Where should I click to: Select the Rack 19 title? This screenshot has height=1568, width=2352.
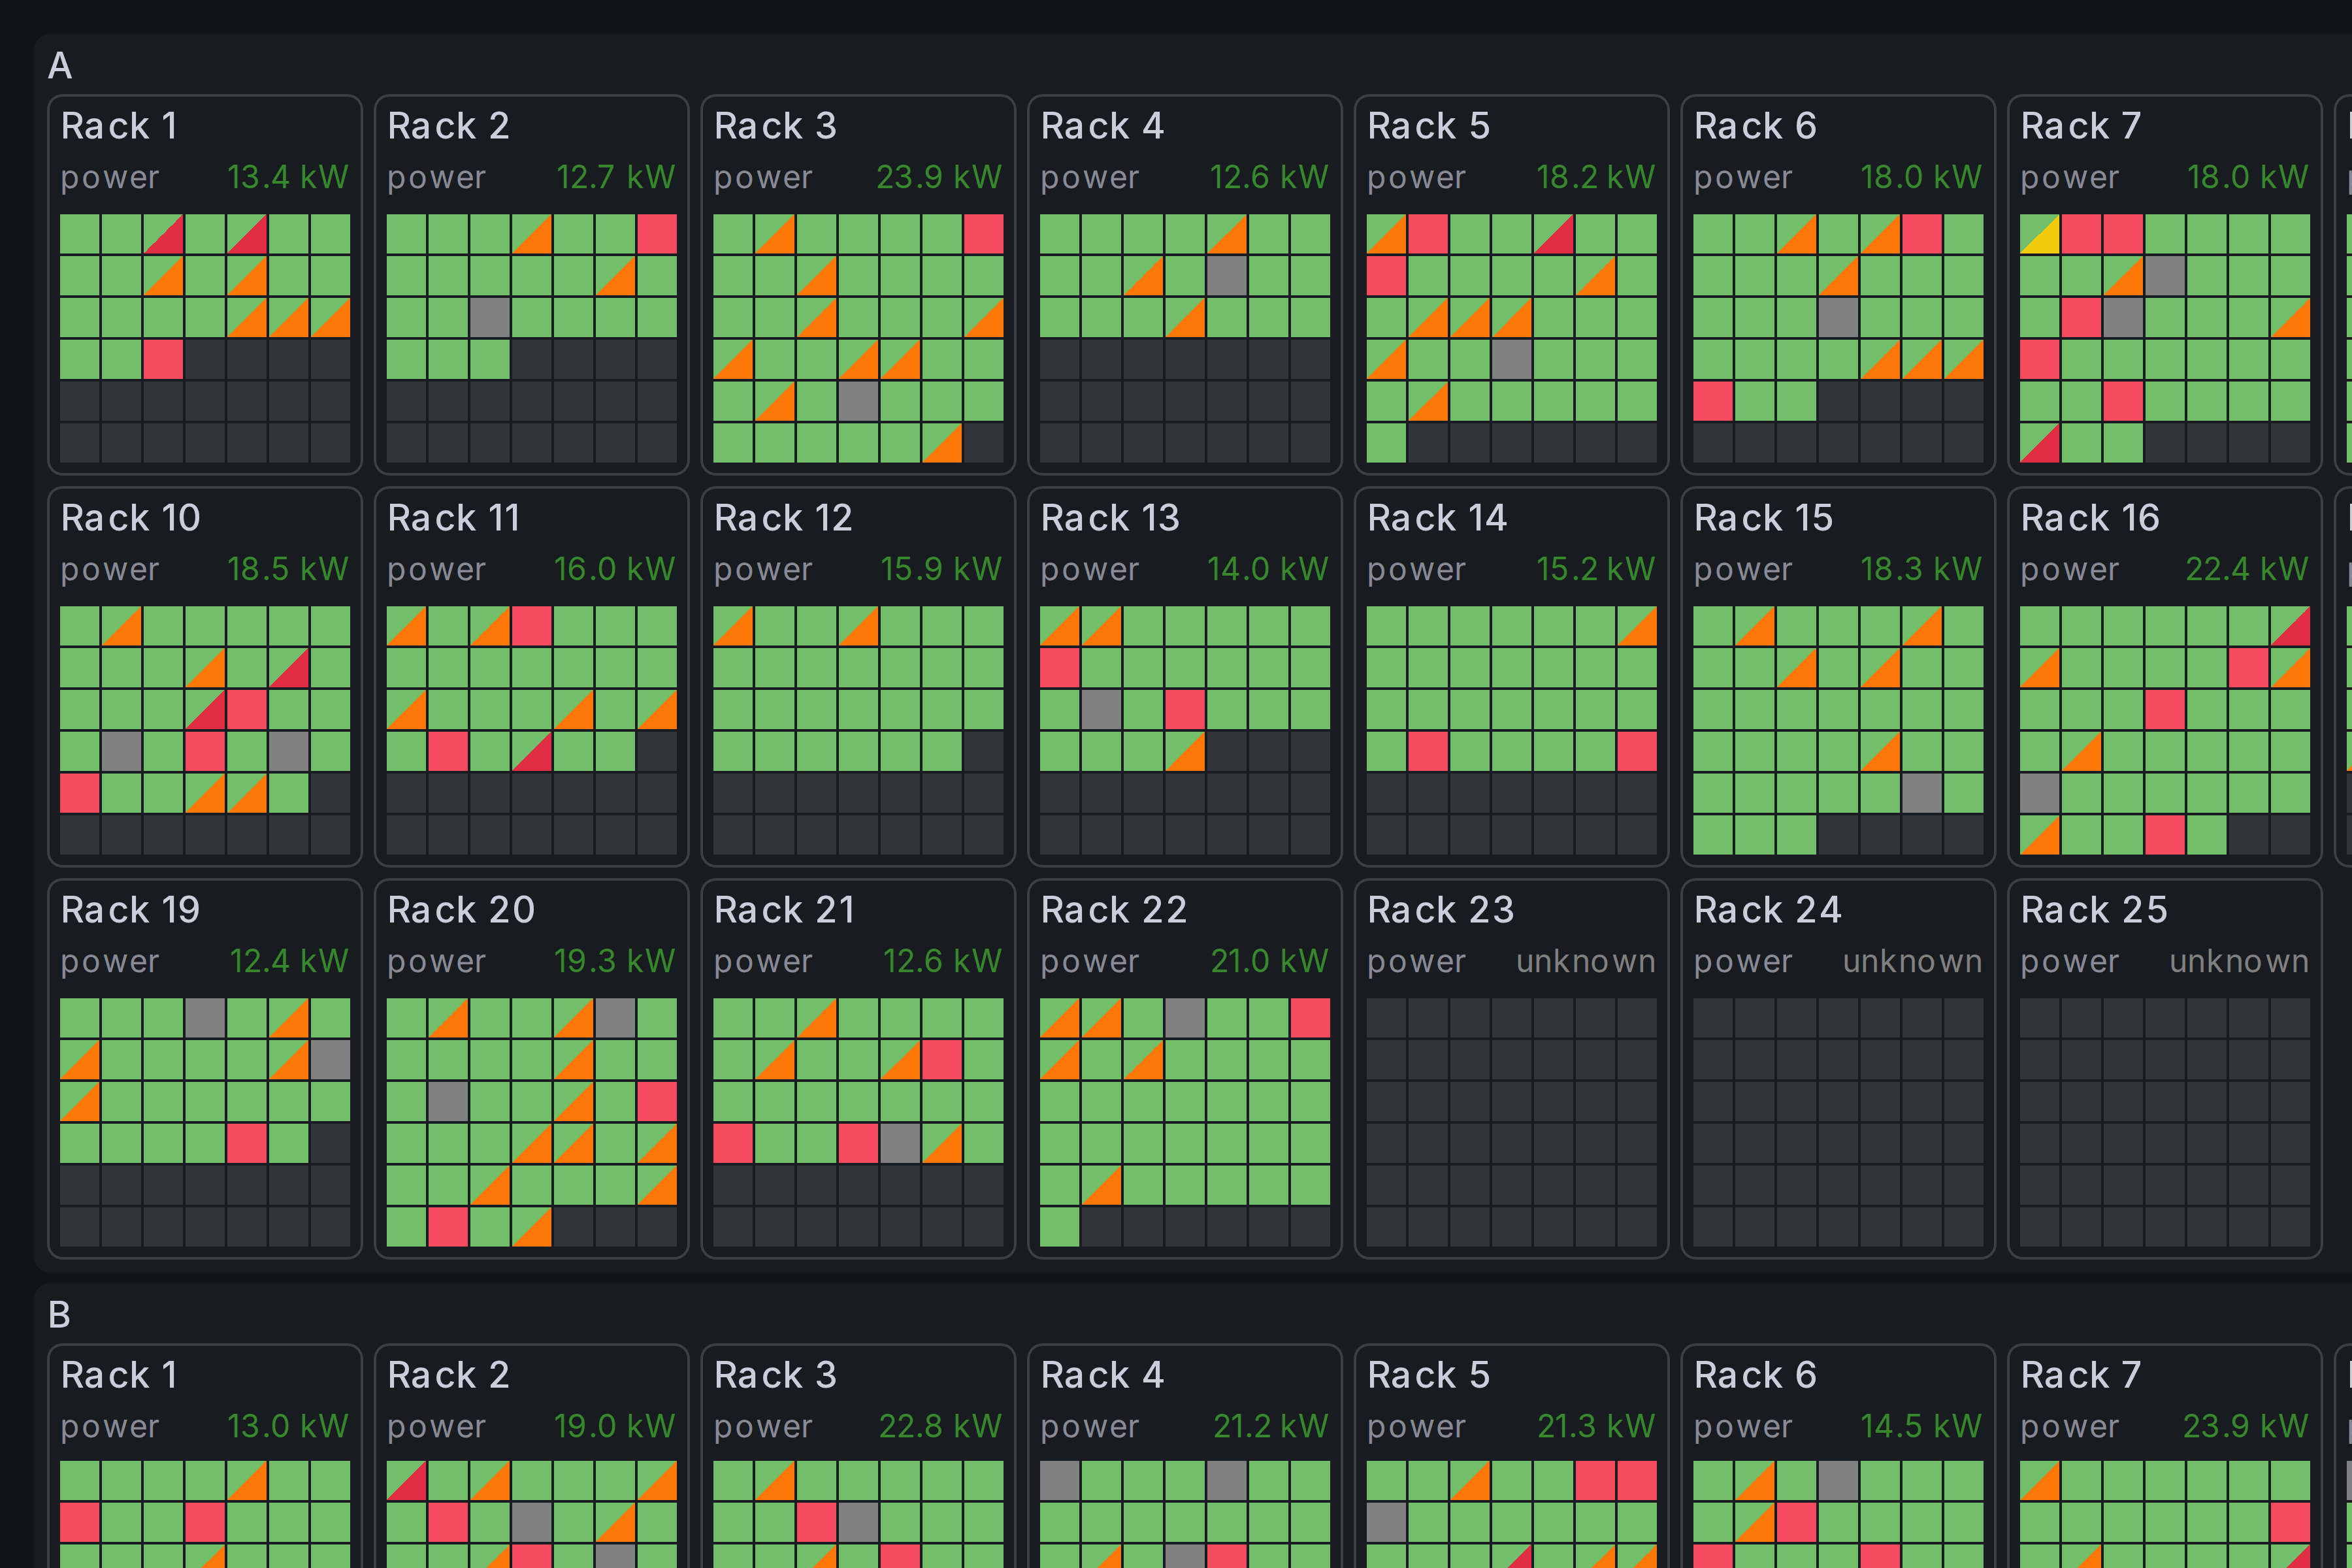pos(131,910)
